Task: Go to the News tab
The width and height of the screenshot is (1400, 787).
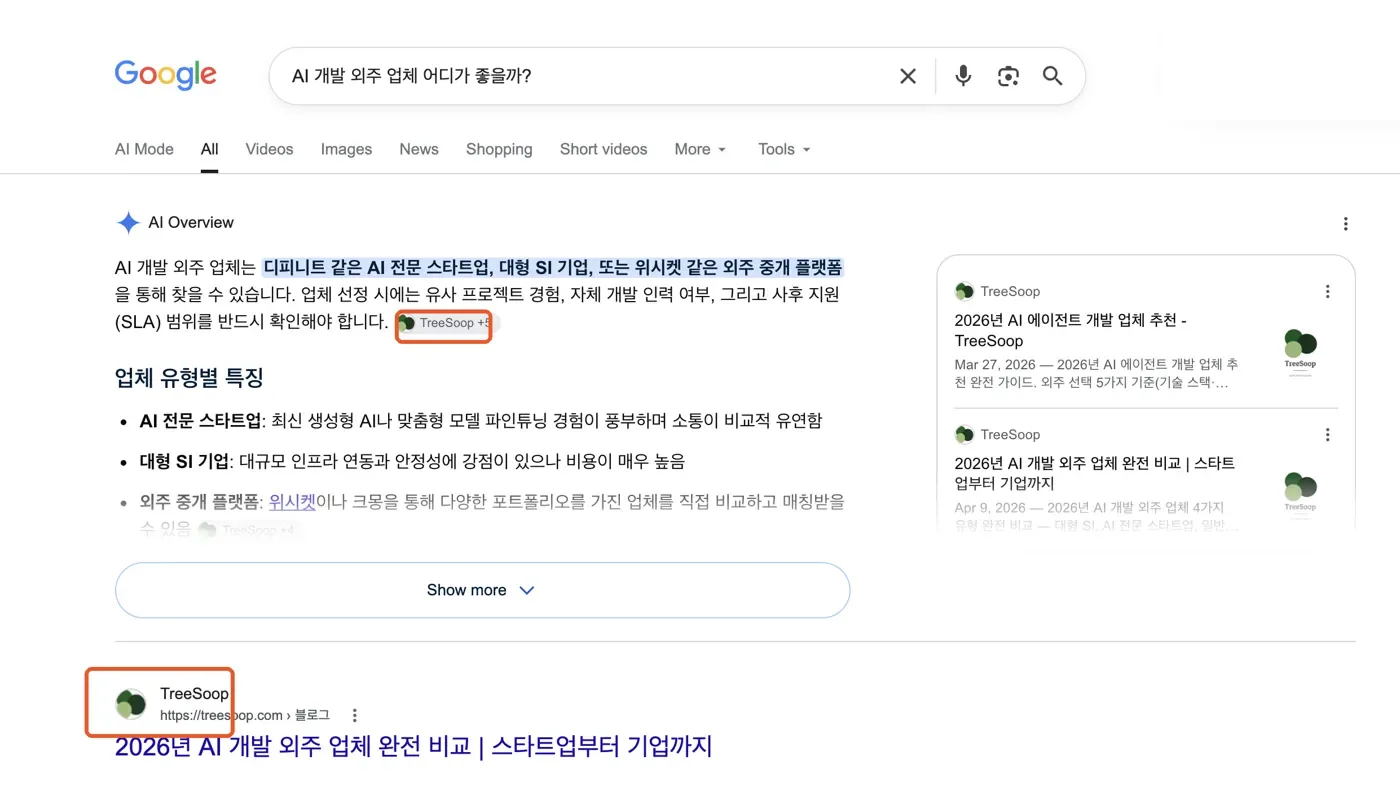Action: coord(419,149)
